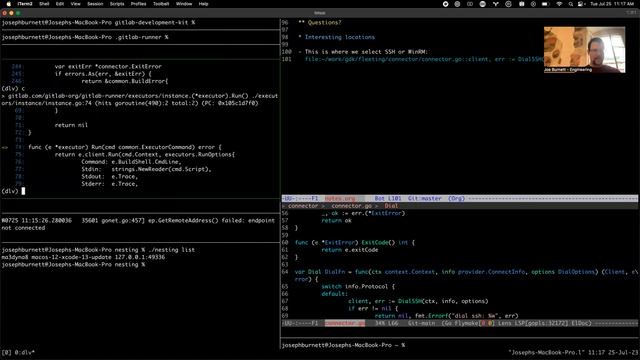The image size is (640, 360).
Task: Zoom the iTerm2 window with green button
Action: tap(18, 13)
